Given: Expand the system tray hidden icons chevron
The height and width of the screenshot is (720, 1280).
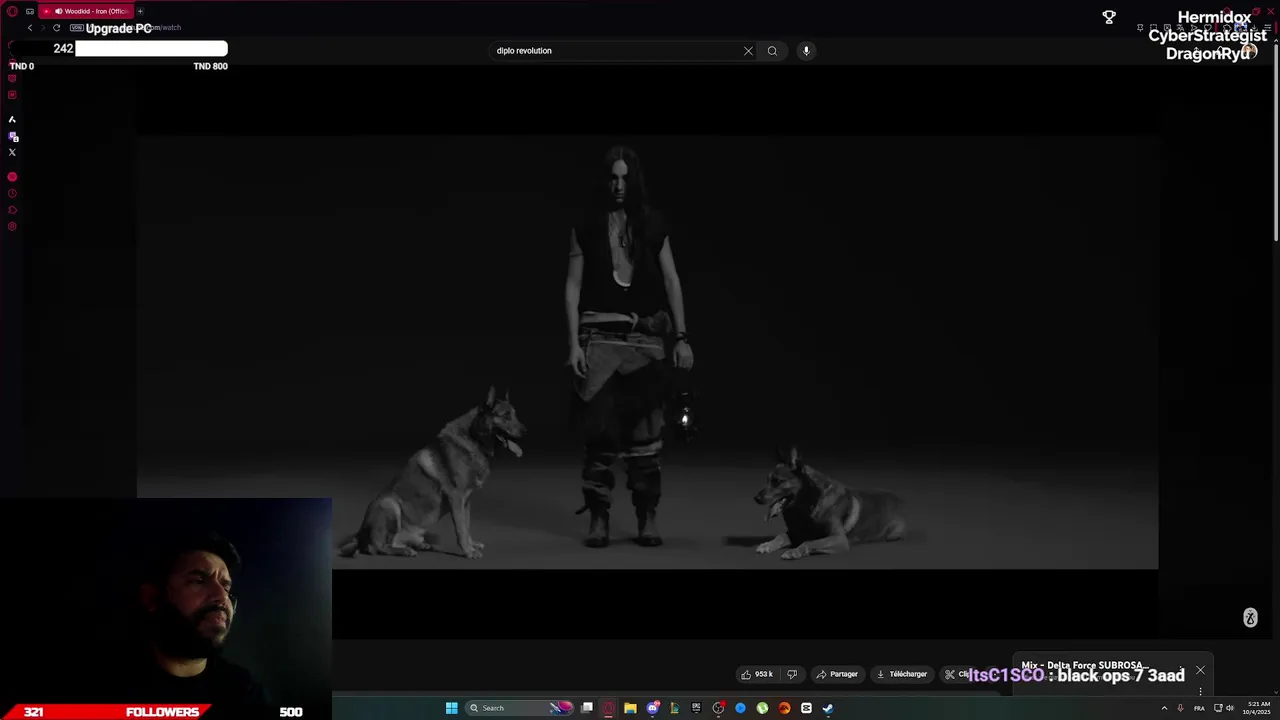Looking at the screenshot, I should pos(1164,708).
